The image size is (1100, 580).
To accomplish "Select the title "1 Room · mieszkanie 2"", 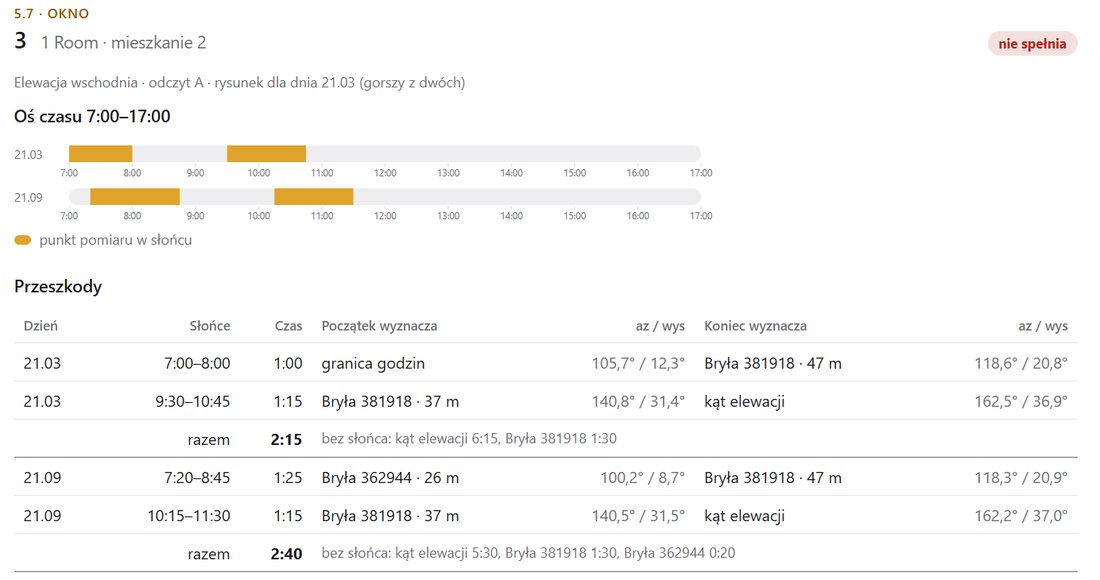I will [123, 43].
